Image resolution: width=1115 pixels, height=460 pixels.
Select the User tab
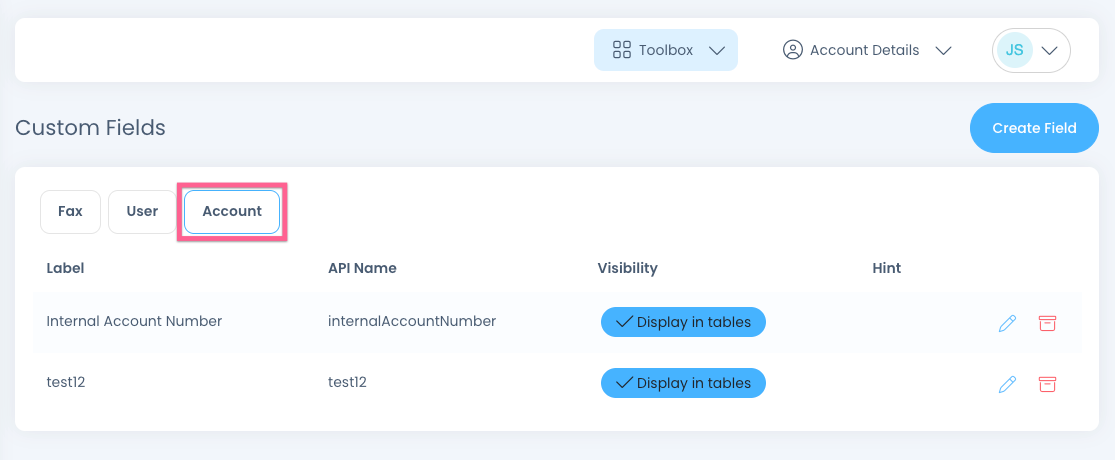(x=142, y=211)
